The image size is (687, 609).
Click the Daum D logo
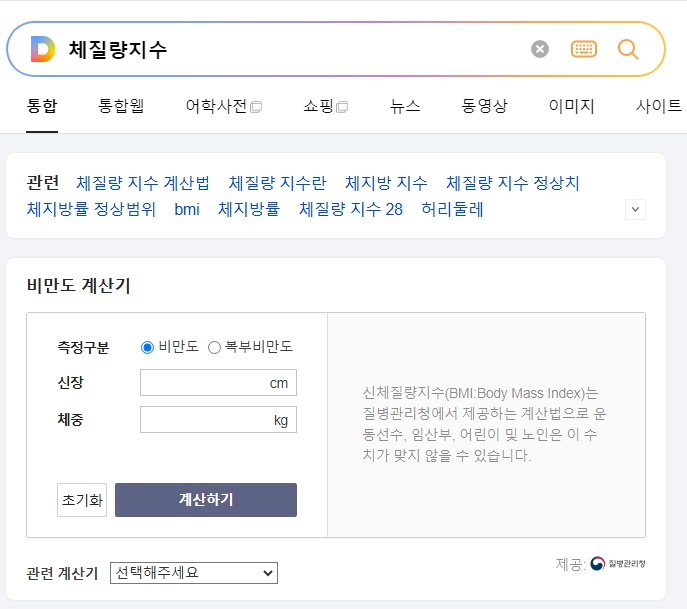coord(43,49)
